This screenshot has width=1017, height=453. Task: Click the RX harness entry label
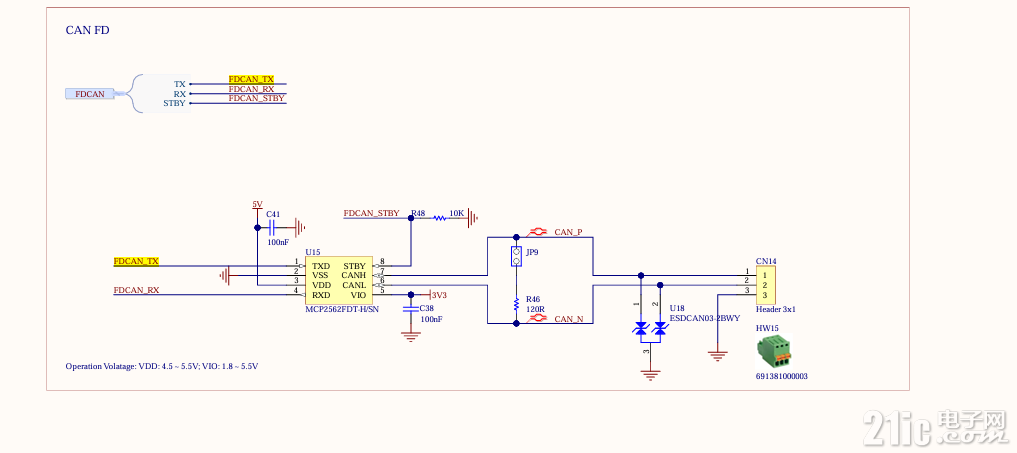tap(180, 94)
